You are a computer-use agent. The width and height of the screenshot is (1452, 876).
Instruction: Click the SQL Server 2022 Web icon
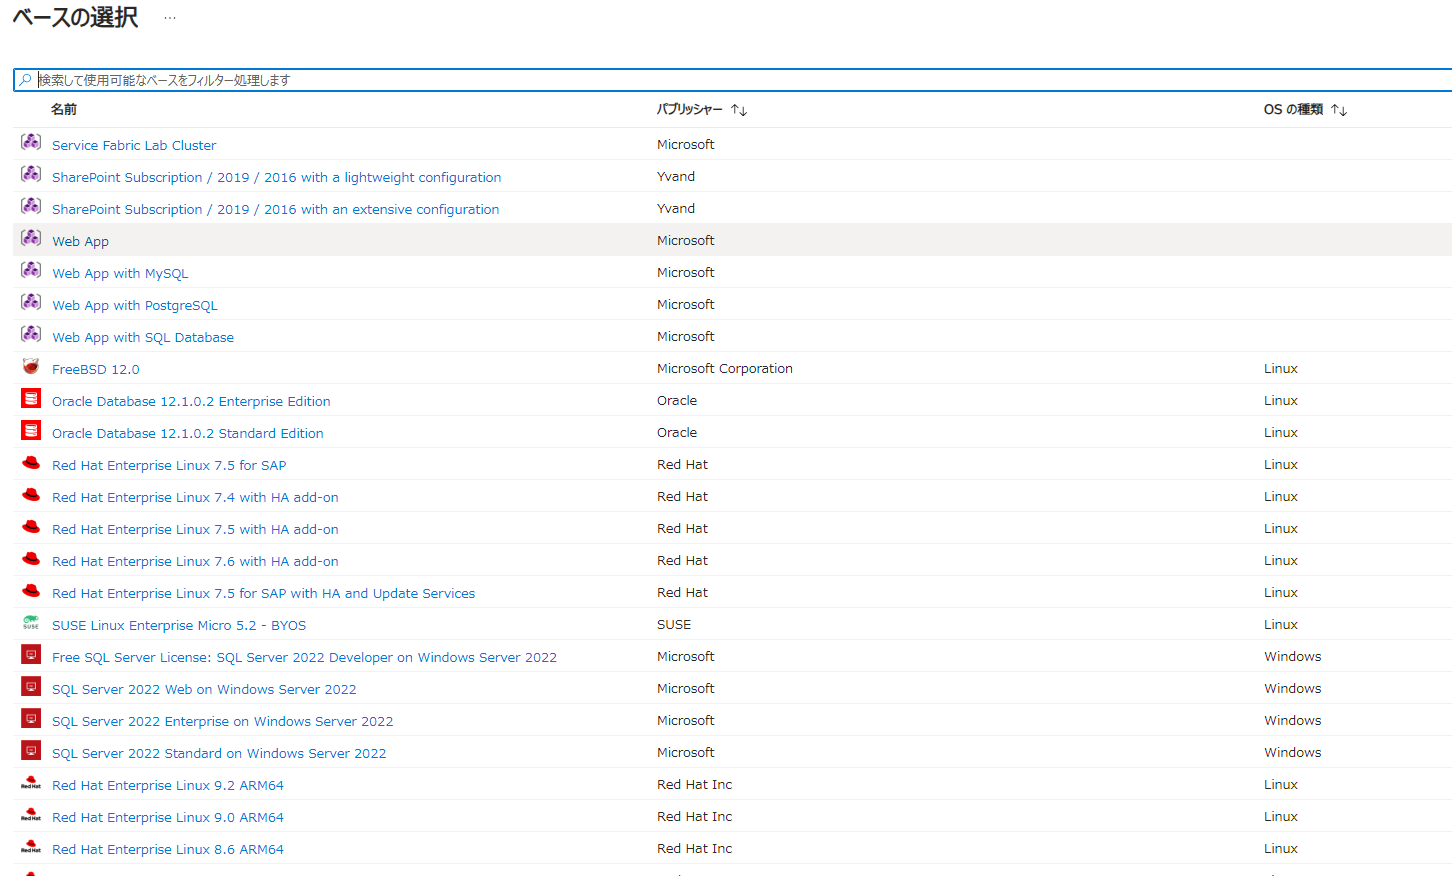(31, 687)
